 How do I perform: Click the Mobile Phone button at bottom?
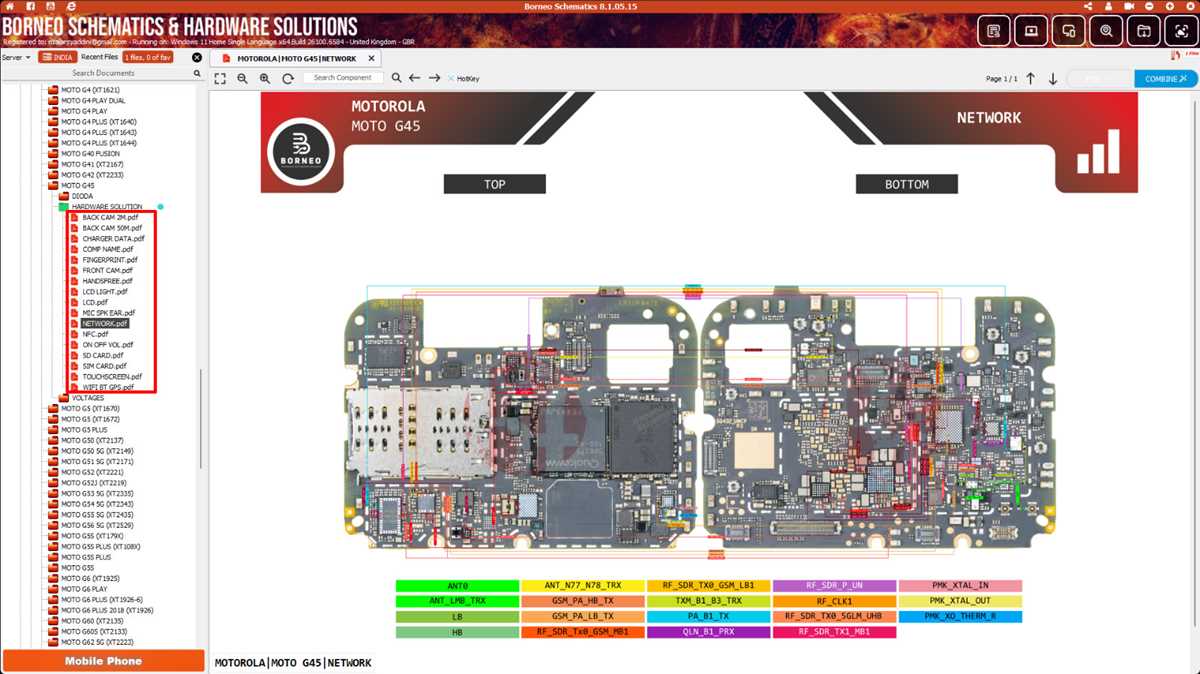[103, 661]
